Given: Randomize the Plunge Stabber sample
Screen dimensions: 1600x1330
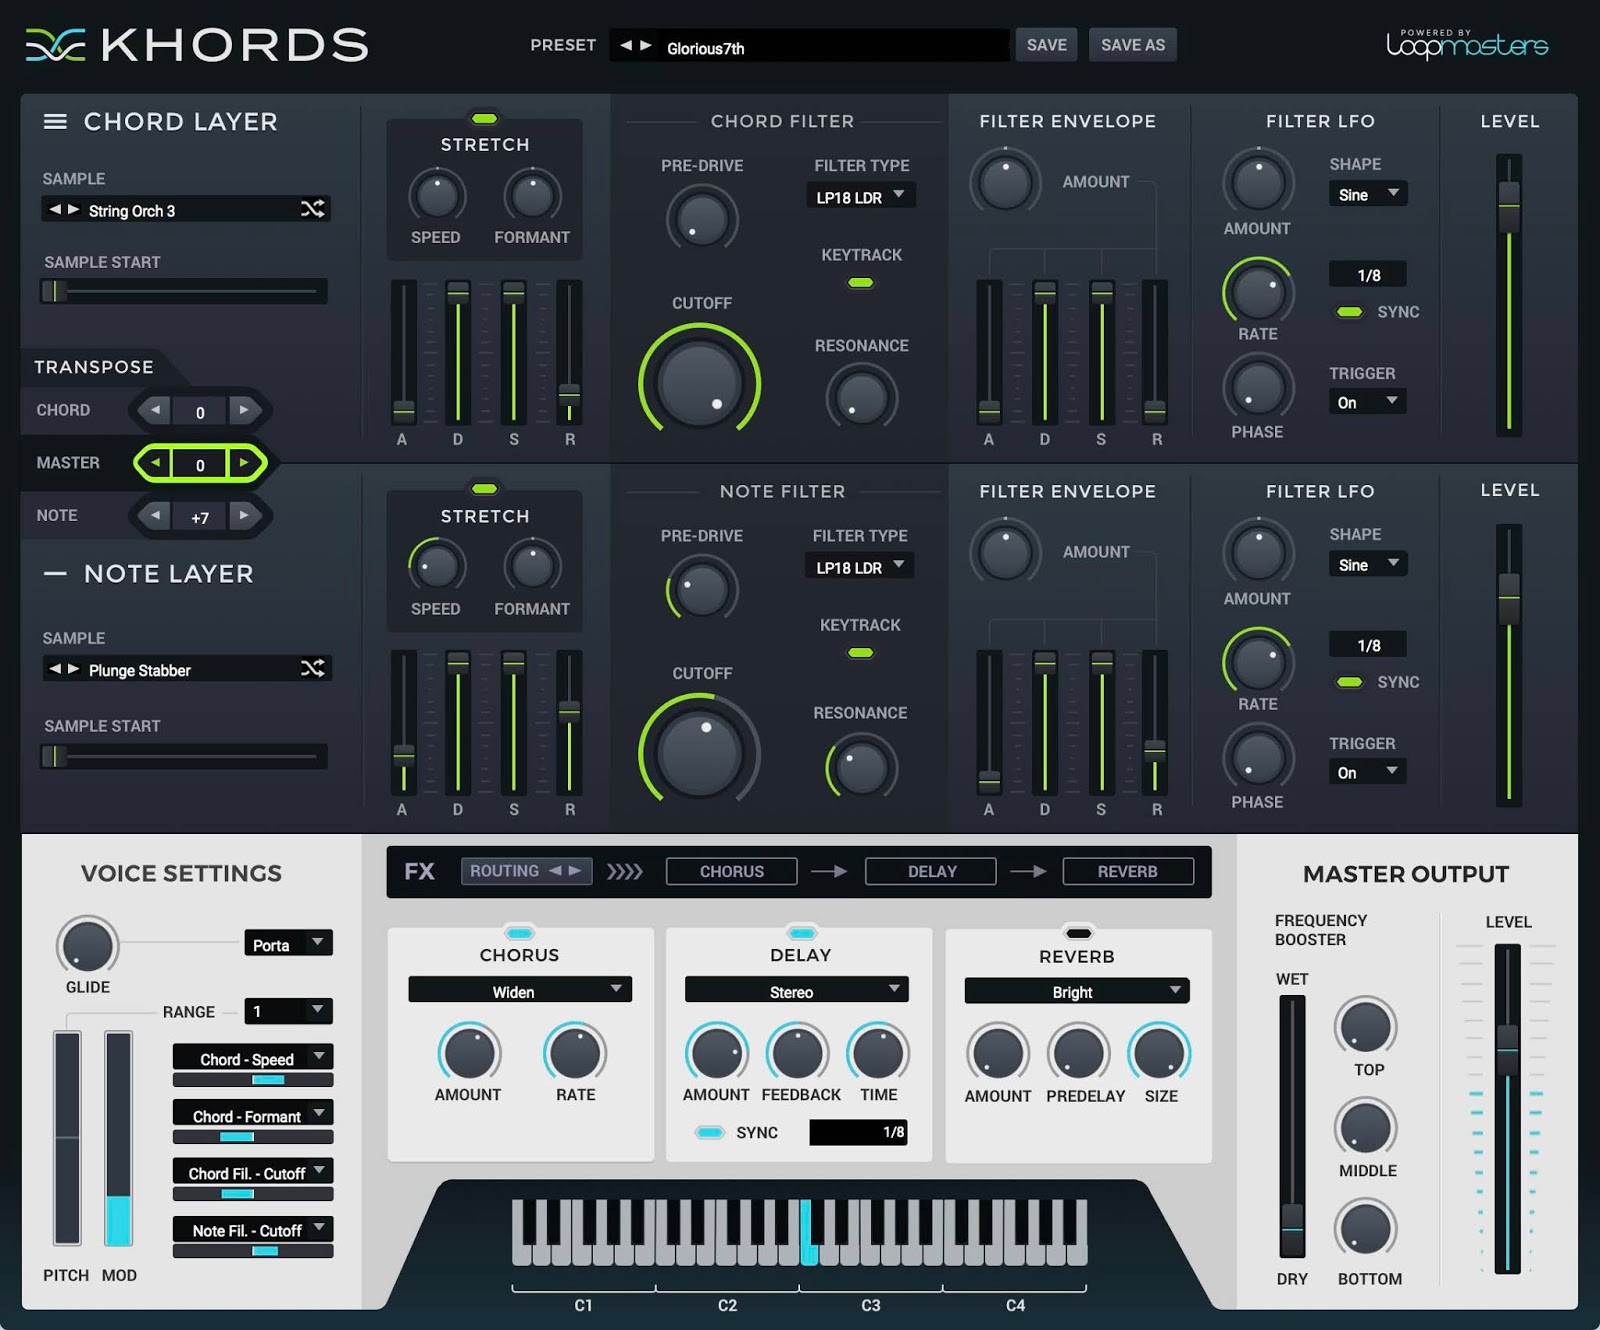Looking at the screenshot, I should tap(313, 668).
